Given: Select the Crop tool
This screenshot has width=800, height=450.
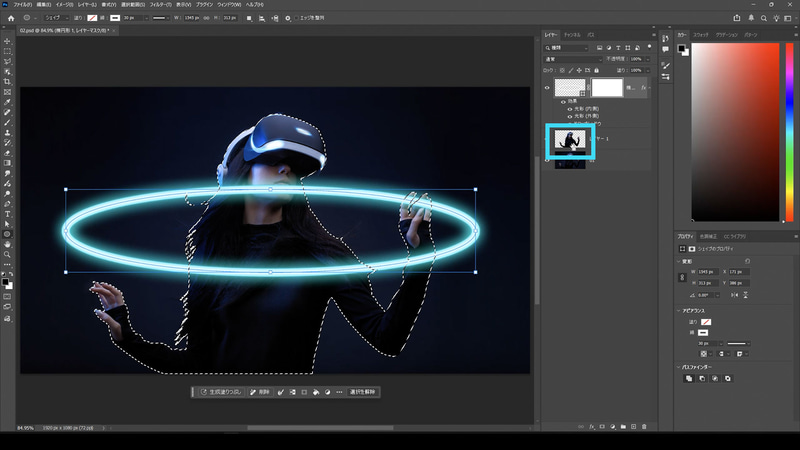Looking at the screenshot, I should [7, 81].
